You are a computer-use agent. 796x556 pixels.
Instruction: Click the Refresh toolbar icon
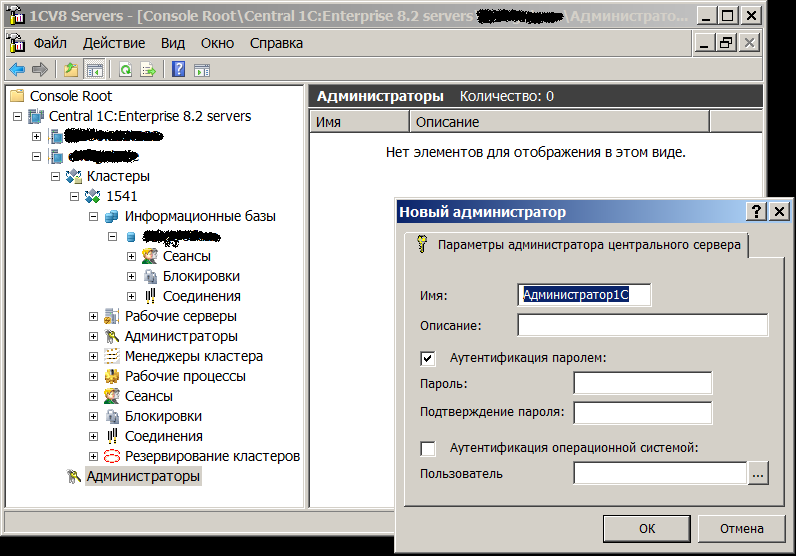[125, 69]
